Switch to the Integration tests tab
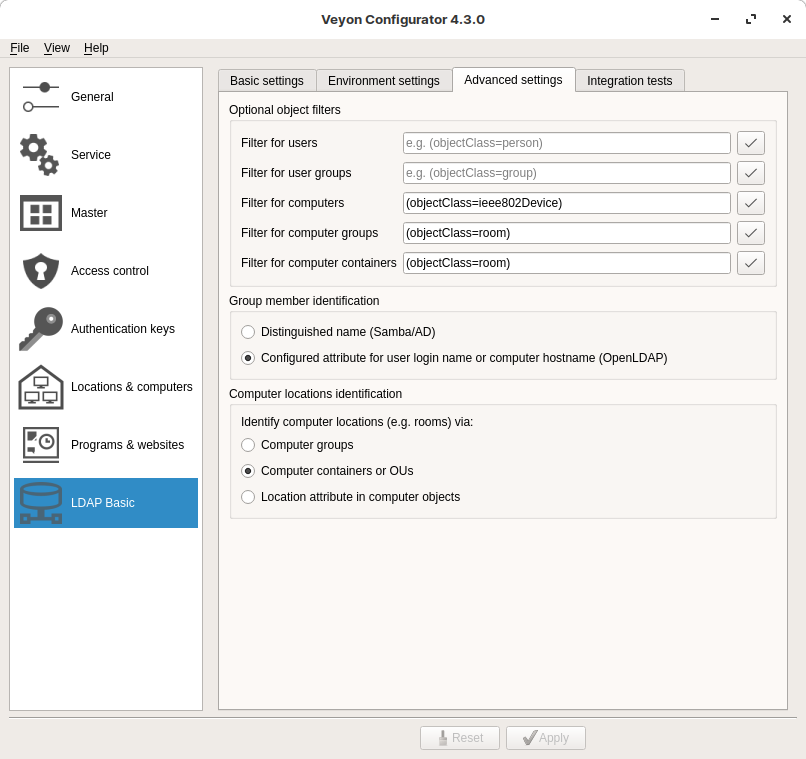The image size is (806, 759). (630, 81)
